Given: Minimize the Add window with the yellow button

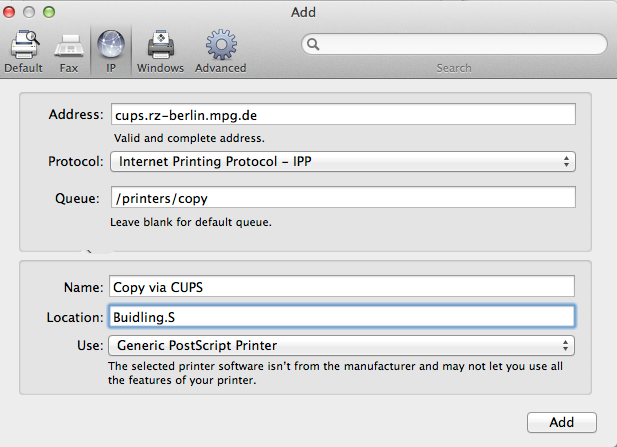Looking at the screenshot, I should (31, 12).
